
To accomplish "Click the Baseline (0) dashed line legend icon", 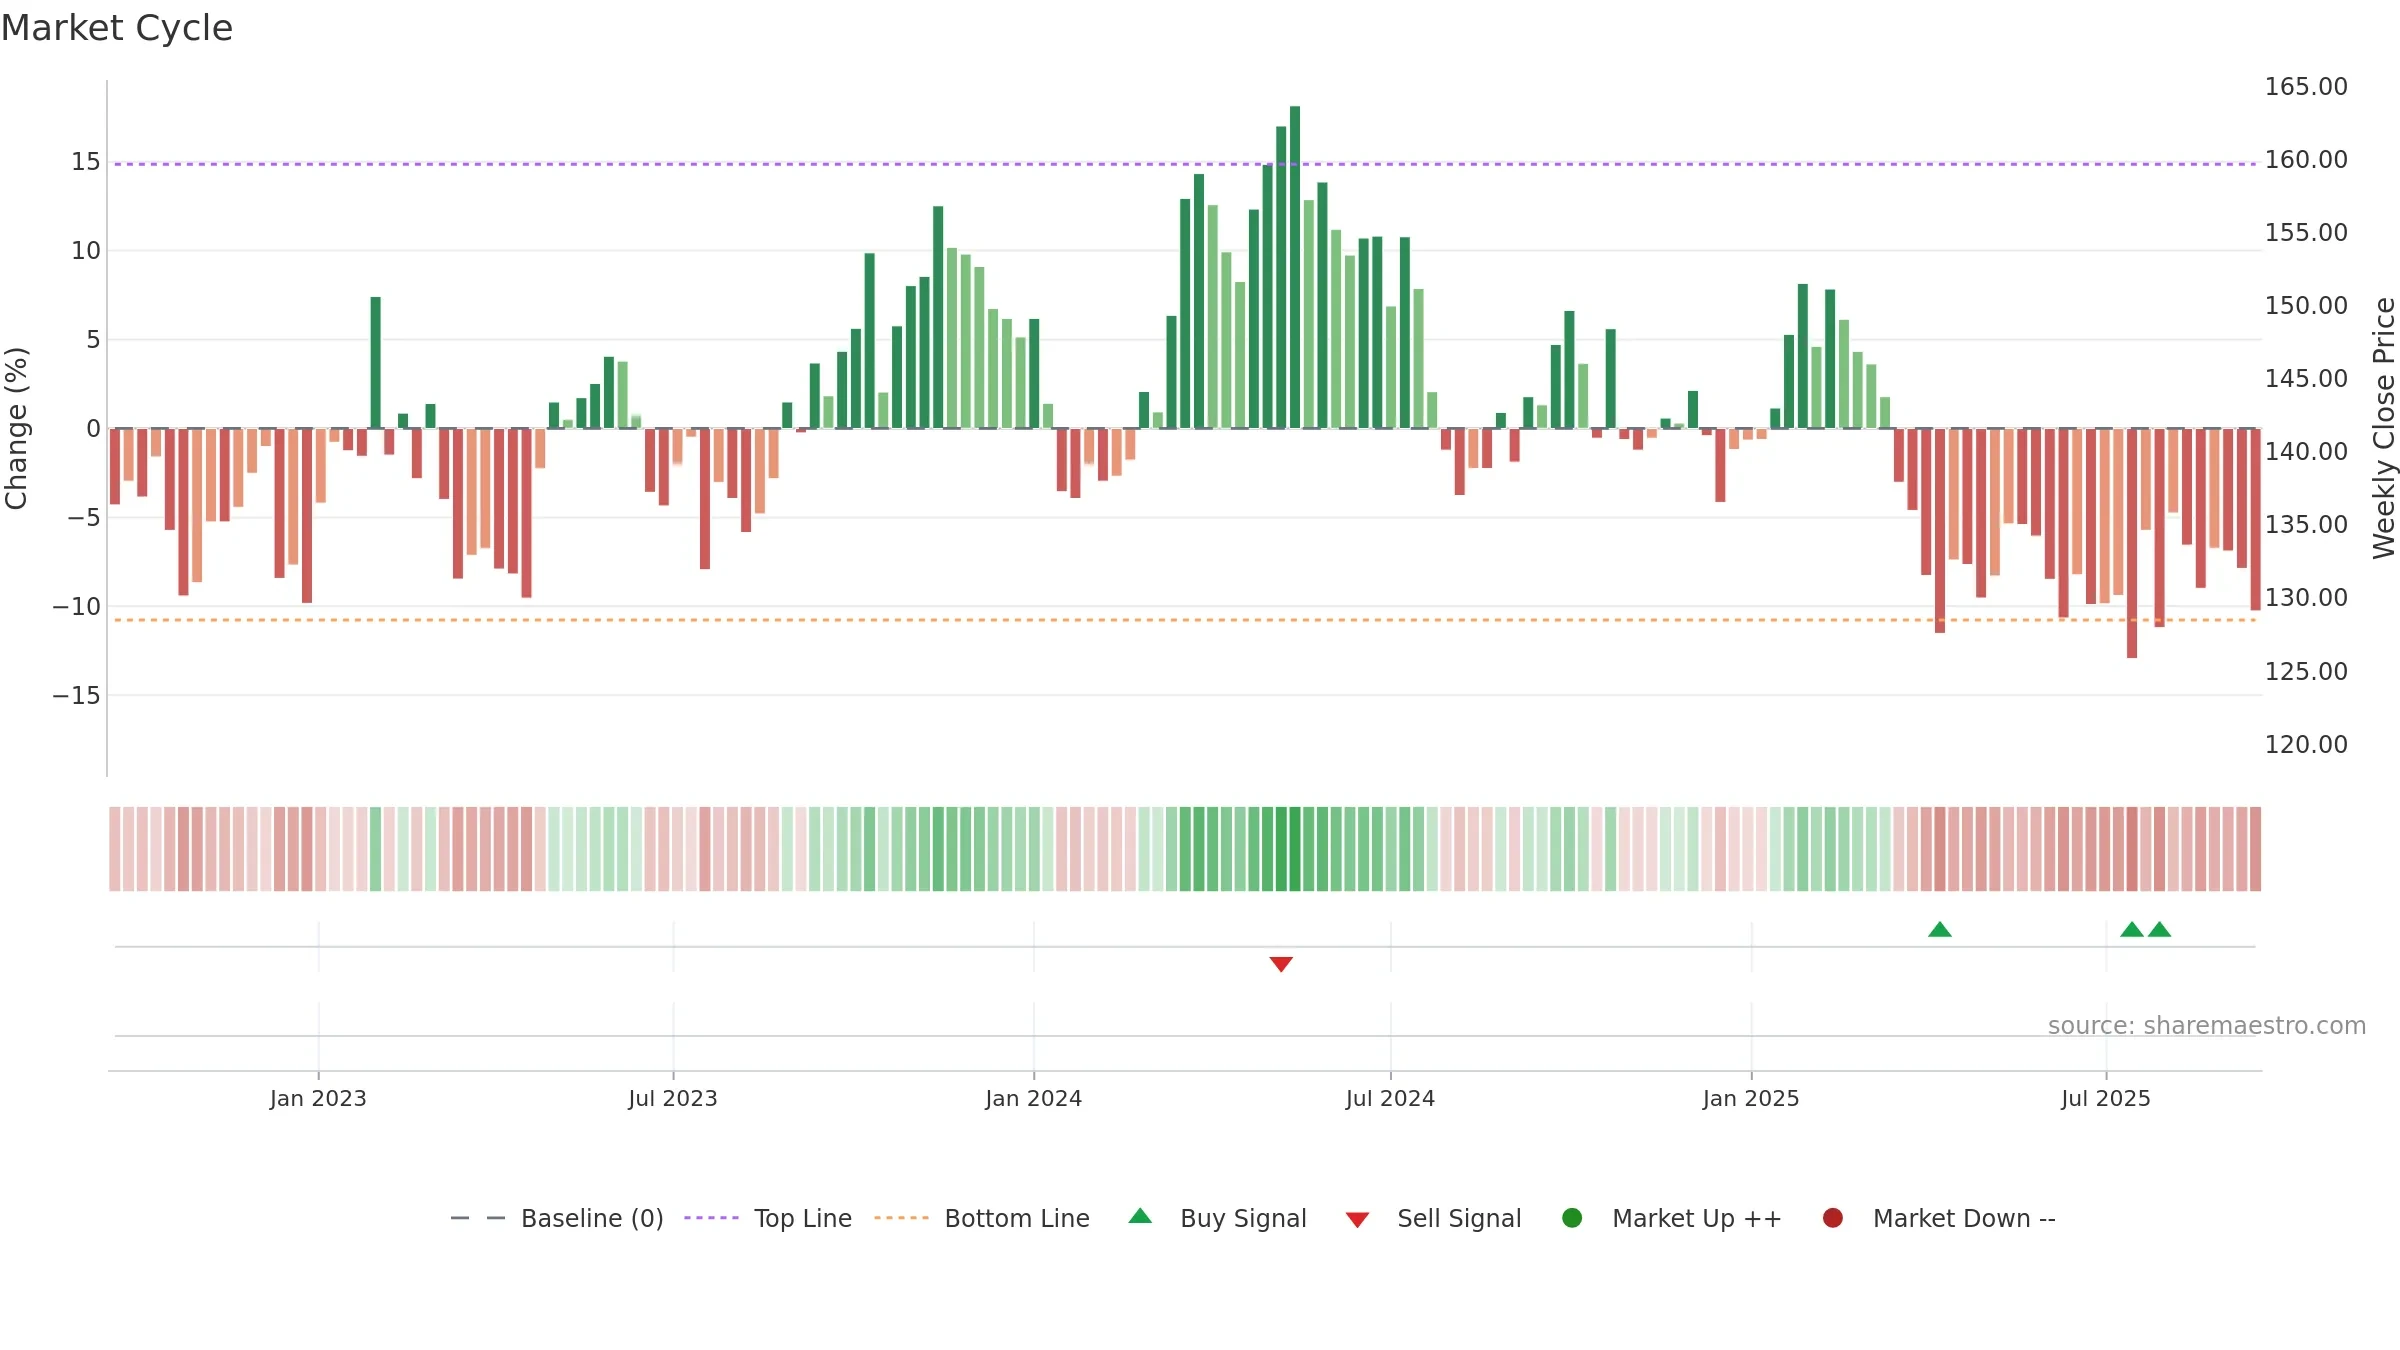I will (478, 1218).
